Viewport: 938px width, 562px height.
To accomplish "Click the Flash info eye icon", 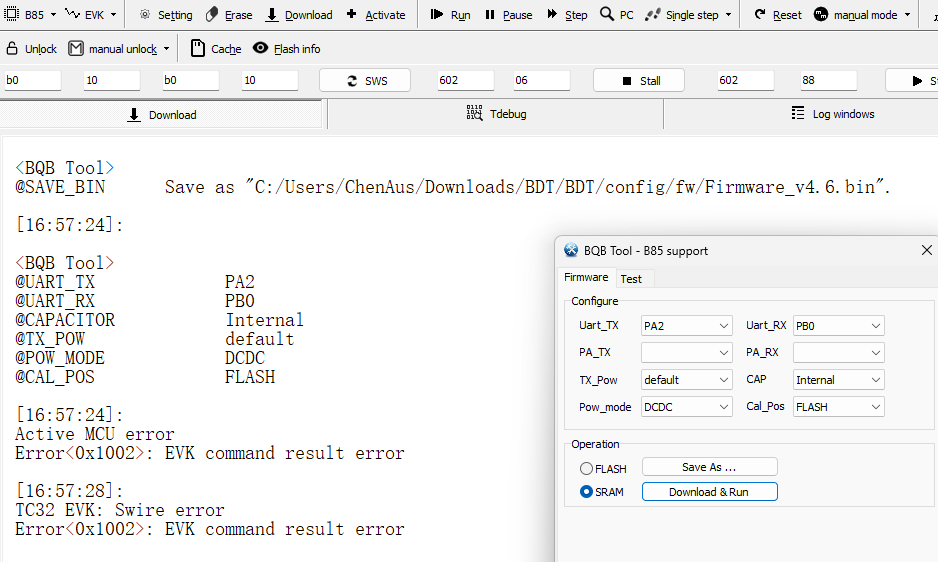I will pos(260,48).
